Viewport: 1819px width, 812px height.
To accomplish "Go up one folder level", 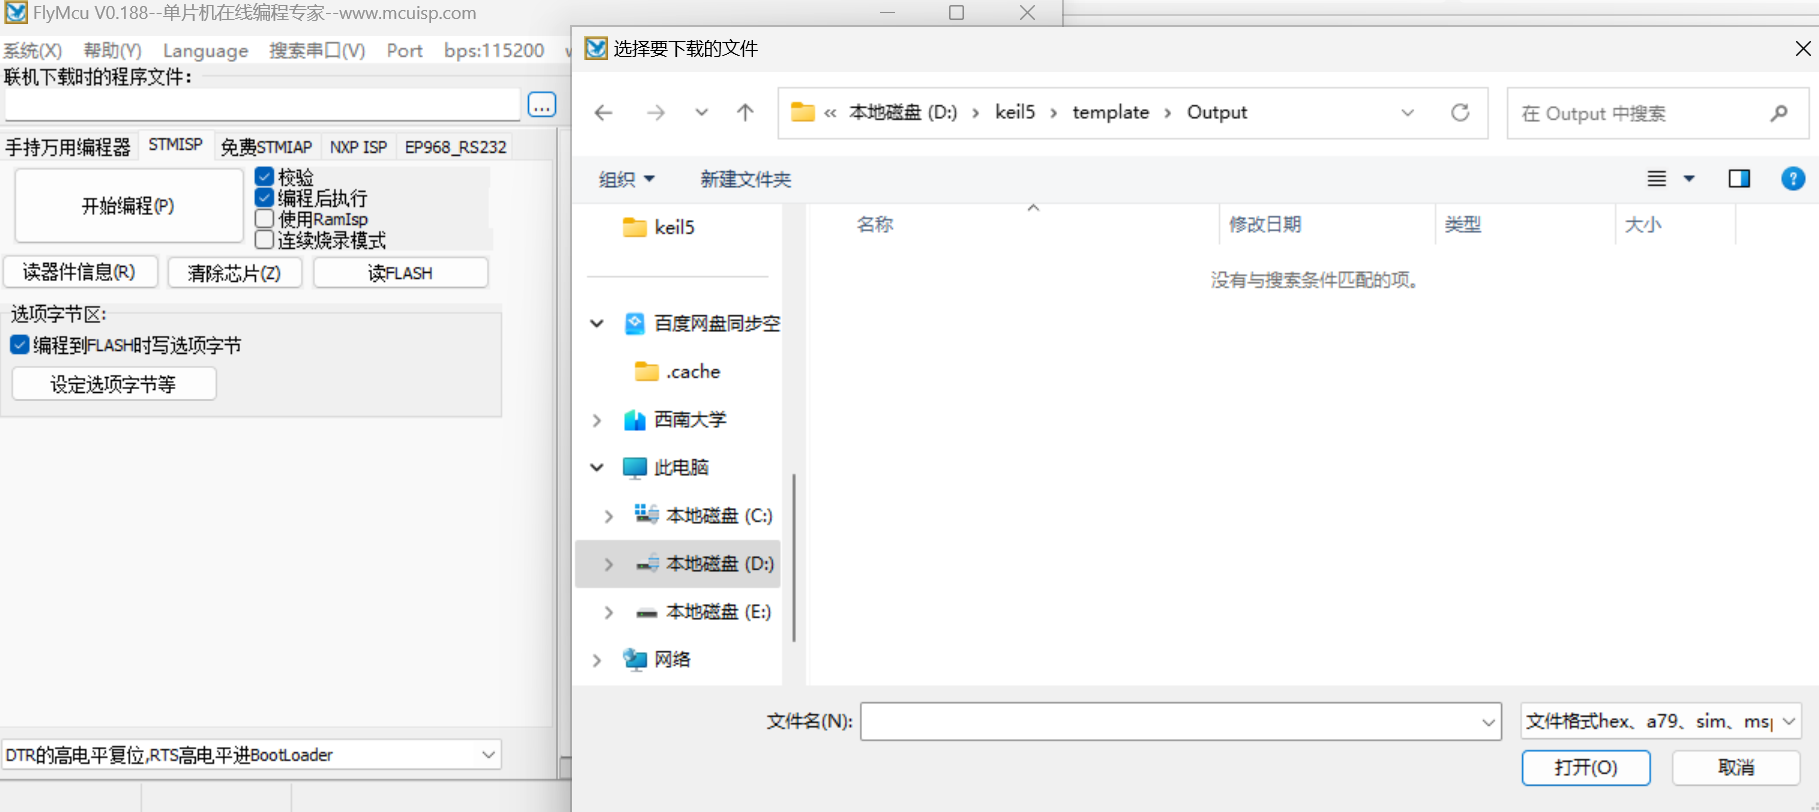I will tap(745, 113).
